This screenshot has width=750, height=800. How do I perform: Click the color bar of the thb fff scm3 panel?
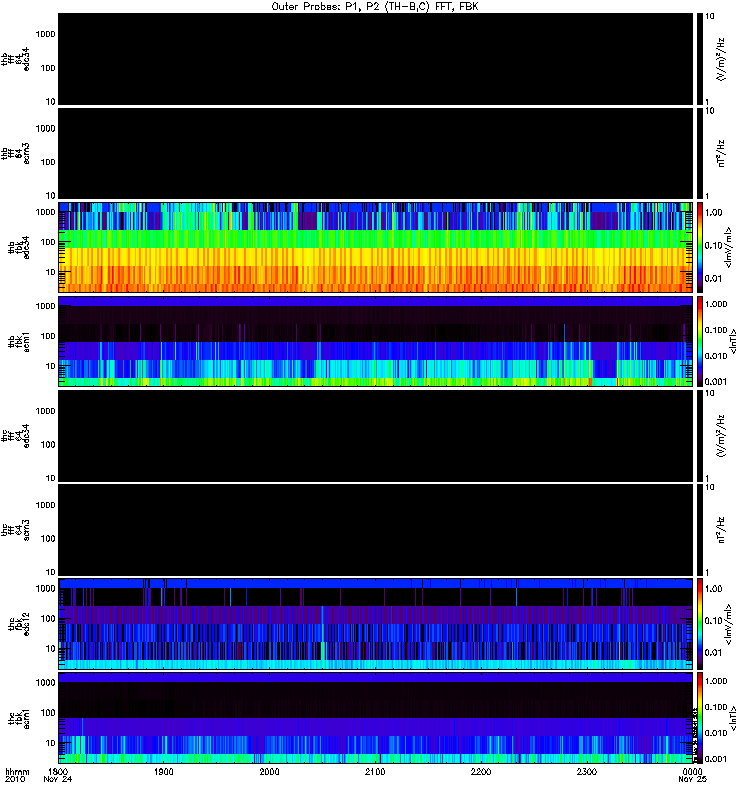click(699, 153)
